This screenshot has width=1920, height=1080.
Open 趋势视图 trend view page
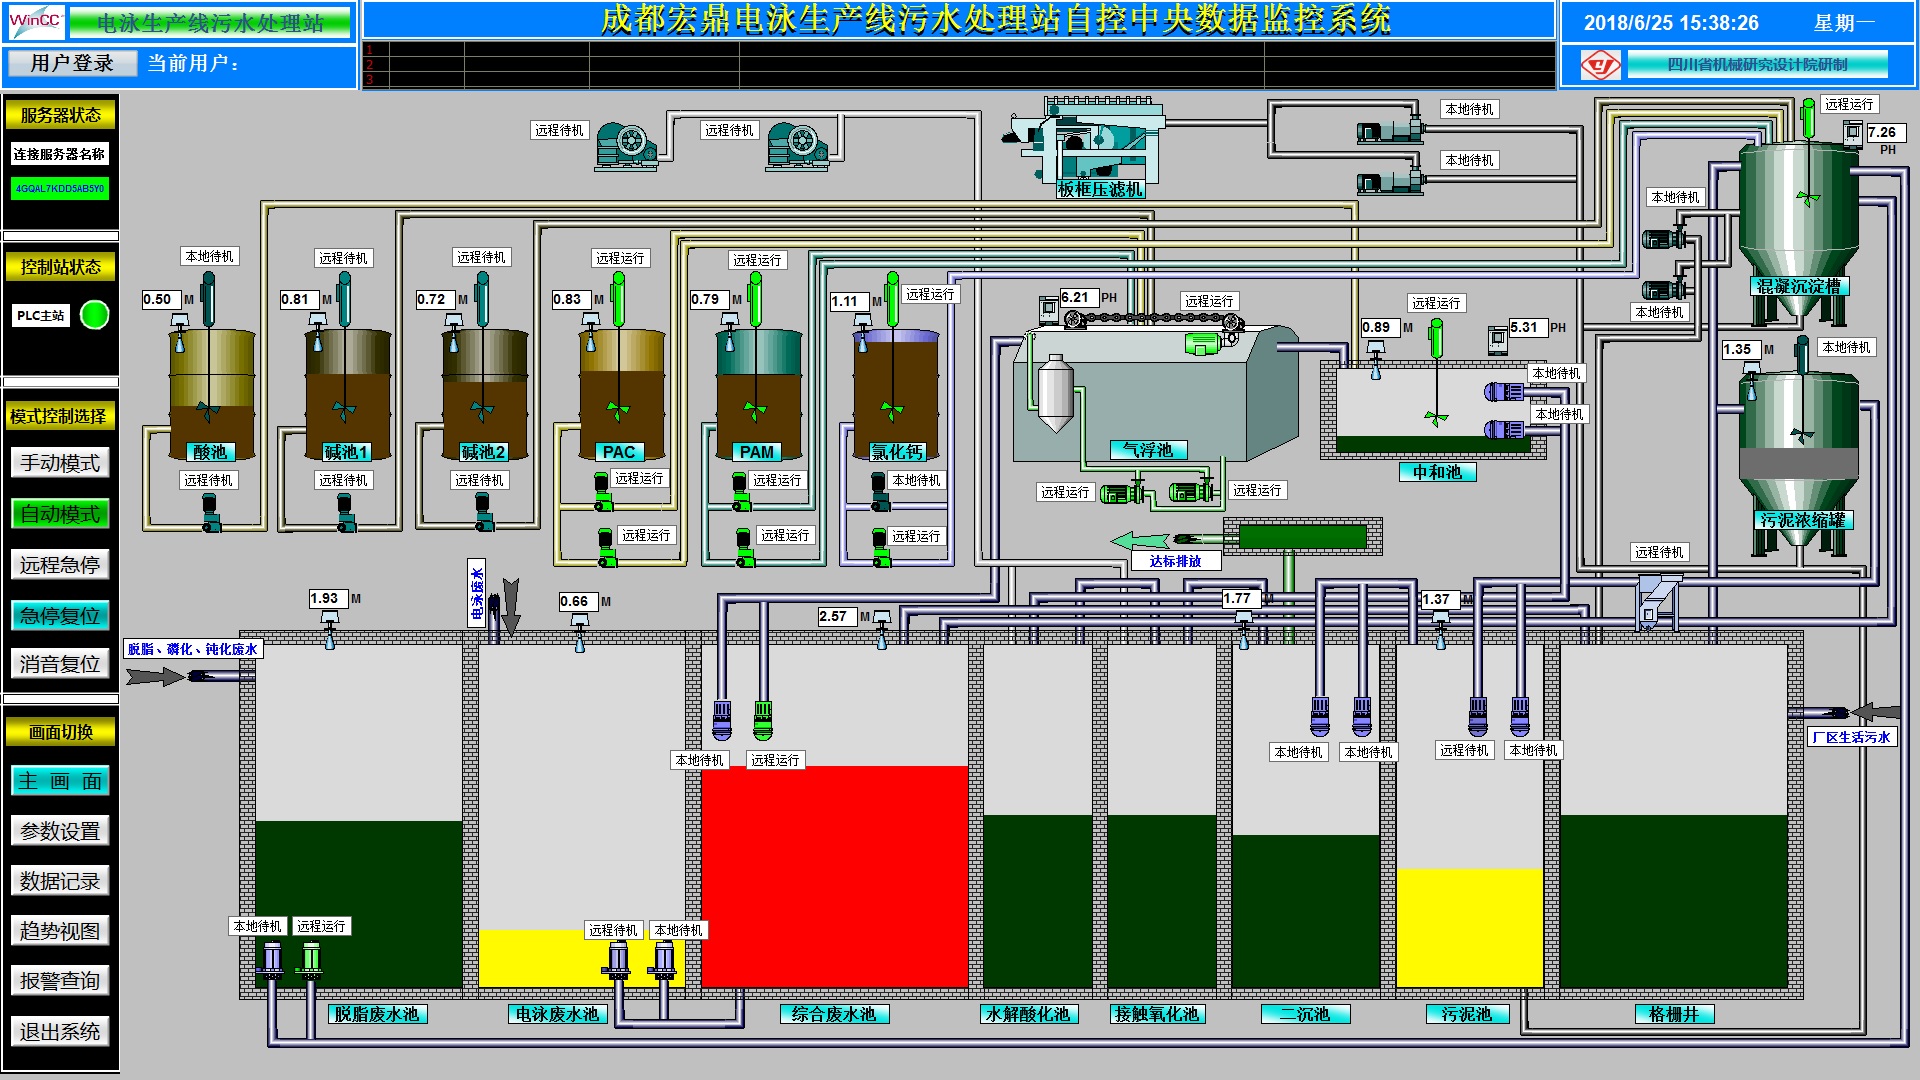pyautogui.click(x=60, y=931)
